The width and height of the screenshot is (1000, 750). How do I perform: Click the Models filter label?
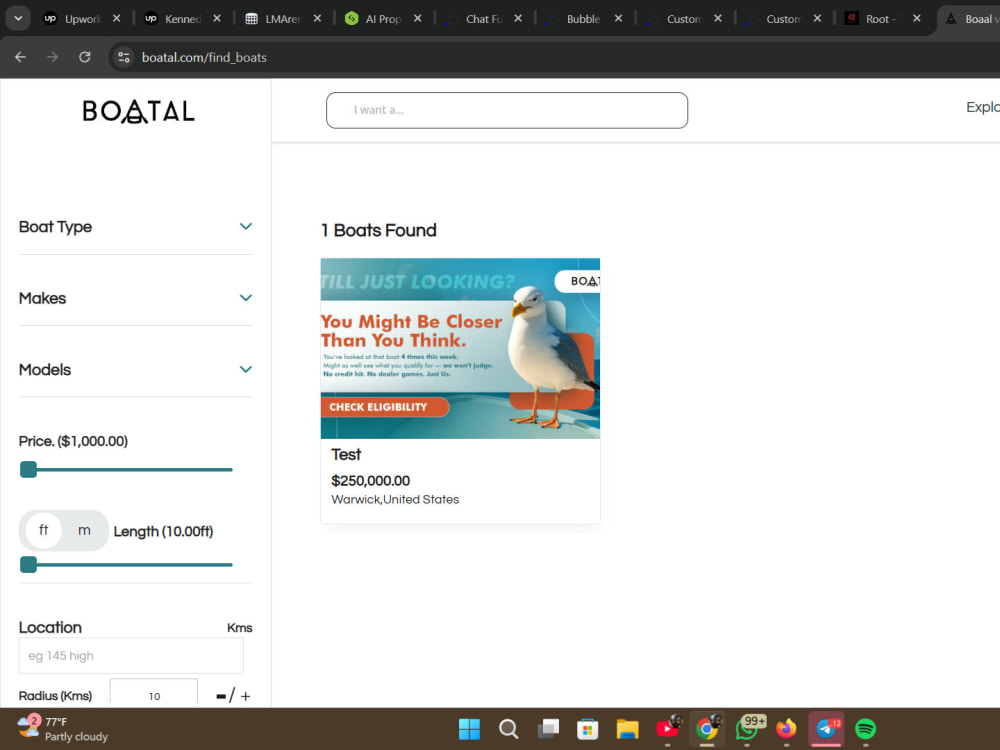[x=45, y=370]
